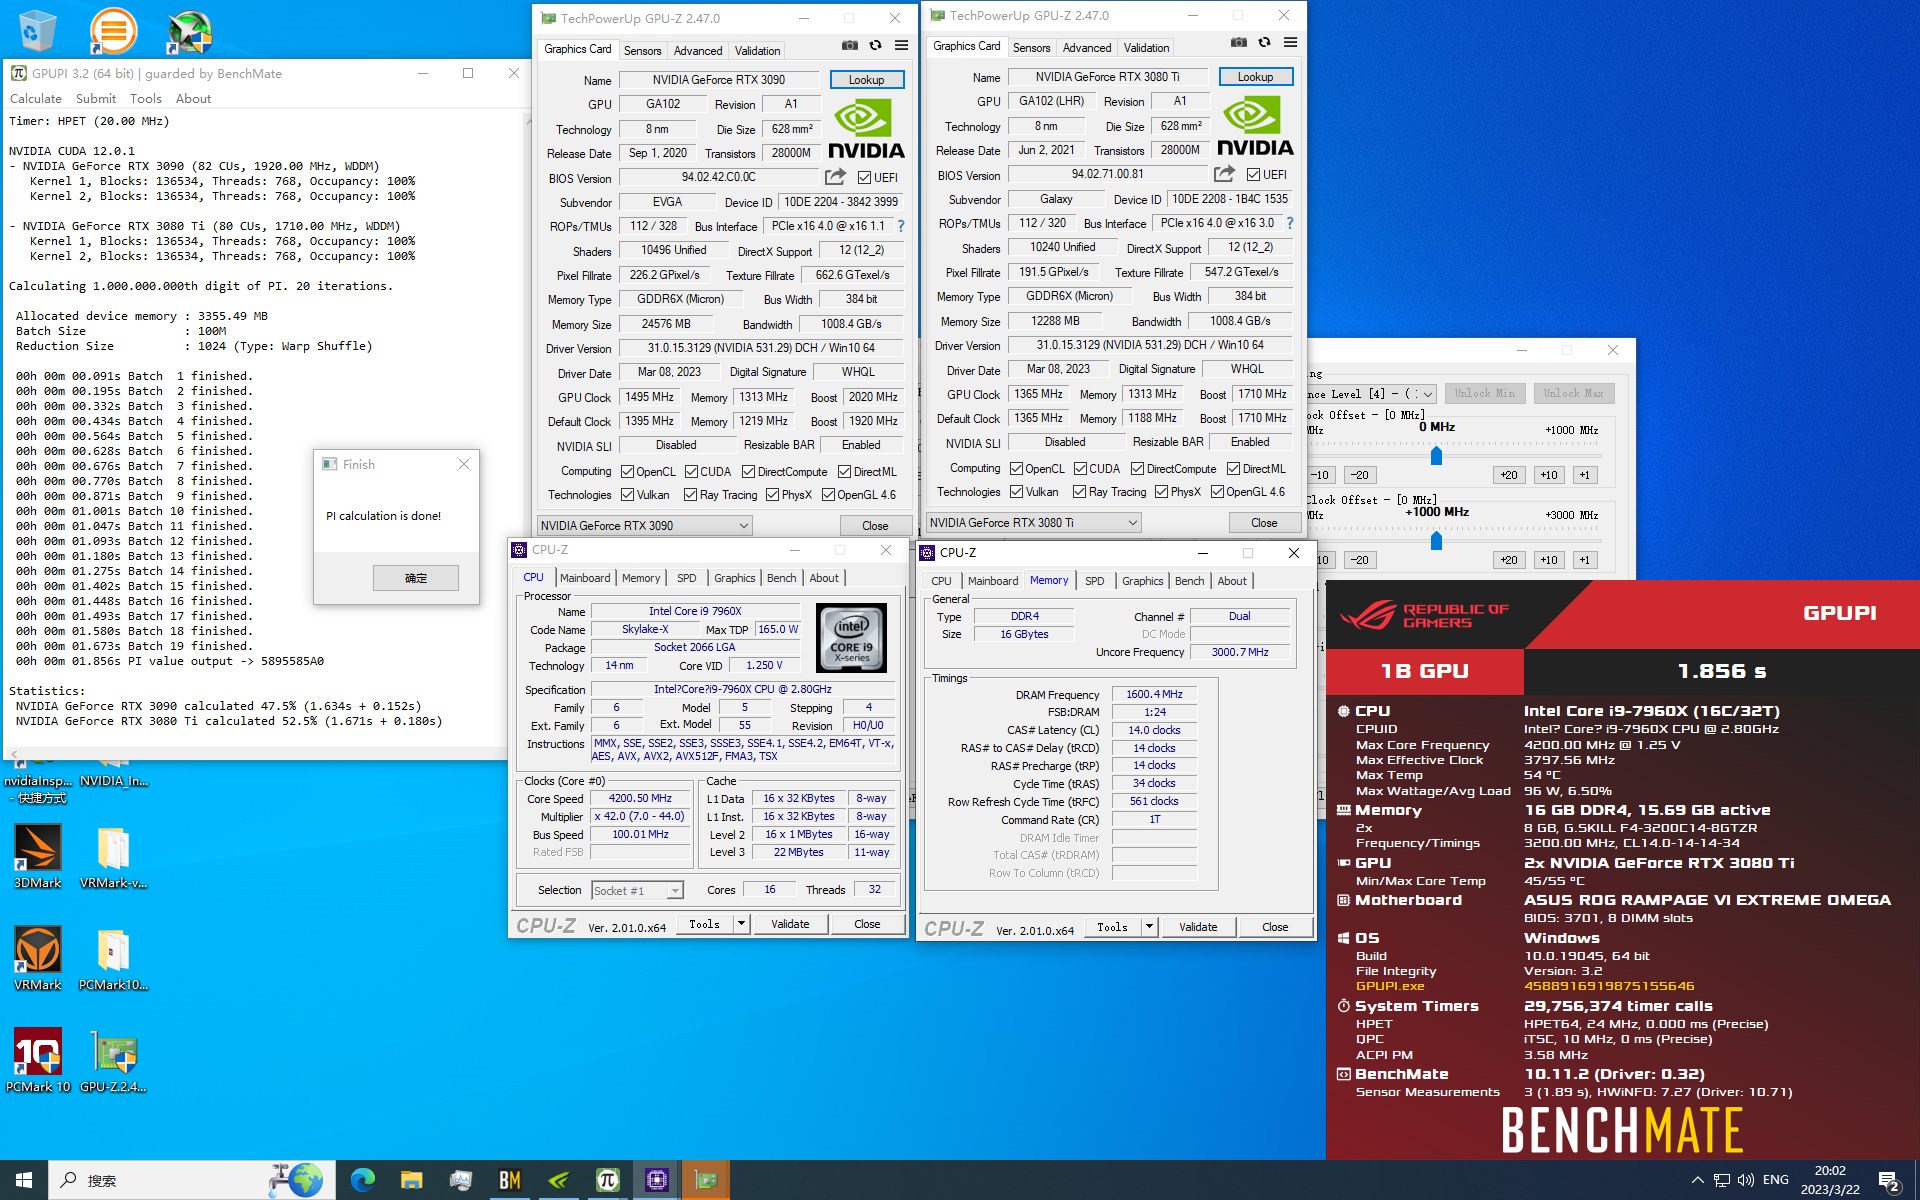Screen dimensions: 1920x1200
Task: Open the Submit menu in GPUPI
Action: (96, 99)
